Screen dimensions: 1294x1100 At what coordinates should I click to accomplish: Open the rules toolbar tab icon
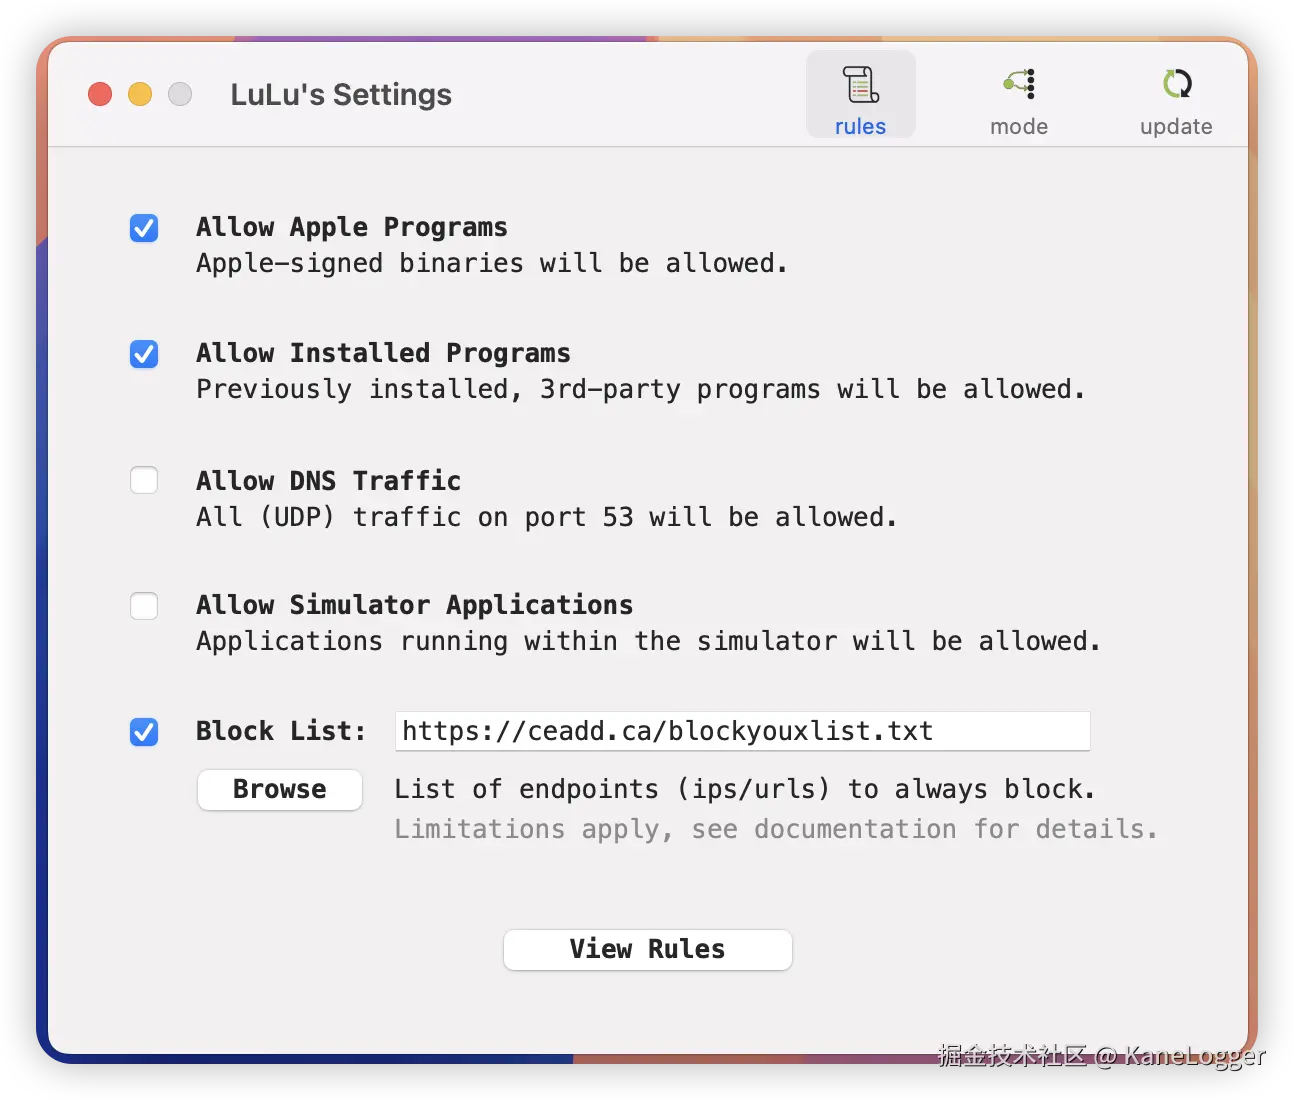tap(860, 85)
